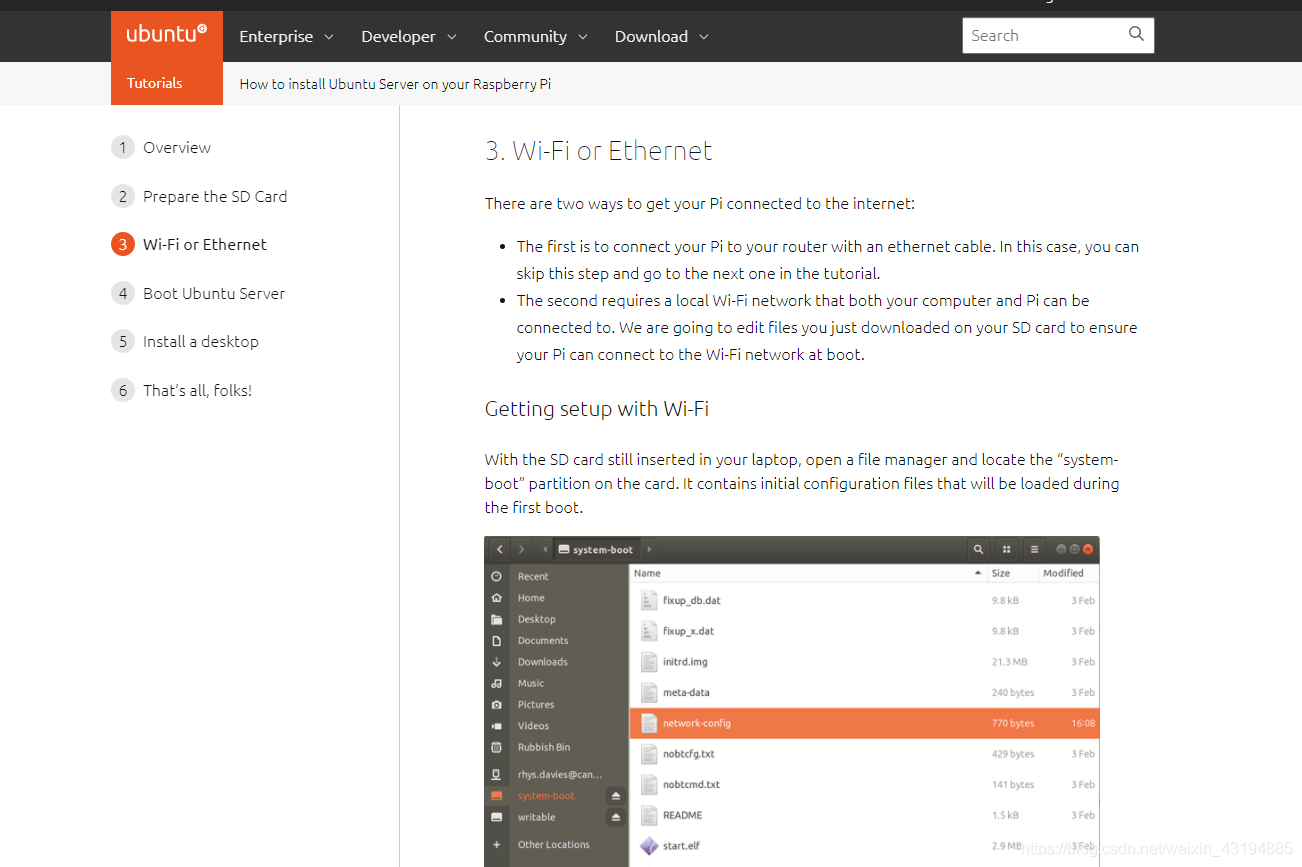The image size is (1302, 867).
Task: Go to the Install a desktop step
Action: click(200, 341)
